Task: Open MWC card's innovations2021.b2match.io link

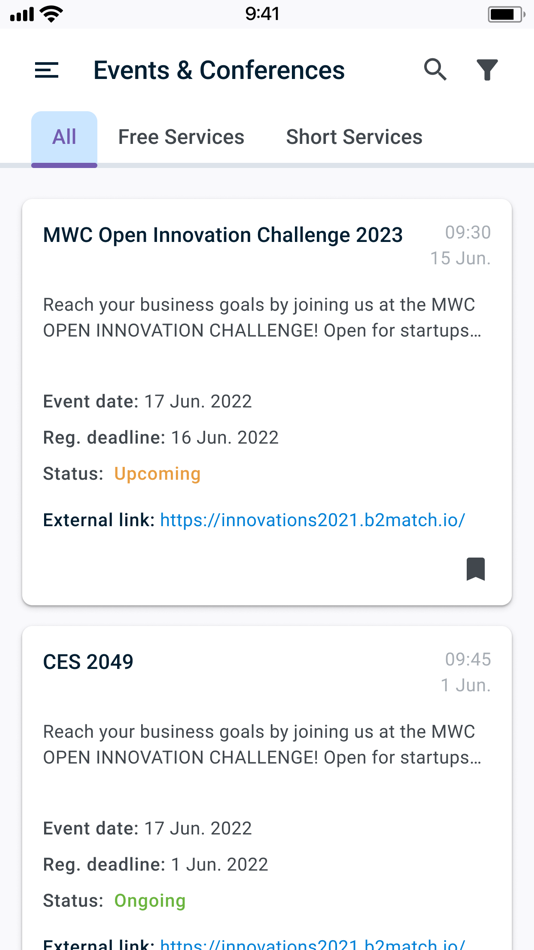Action: point(312,520)
